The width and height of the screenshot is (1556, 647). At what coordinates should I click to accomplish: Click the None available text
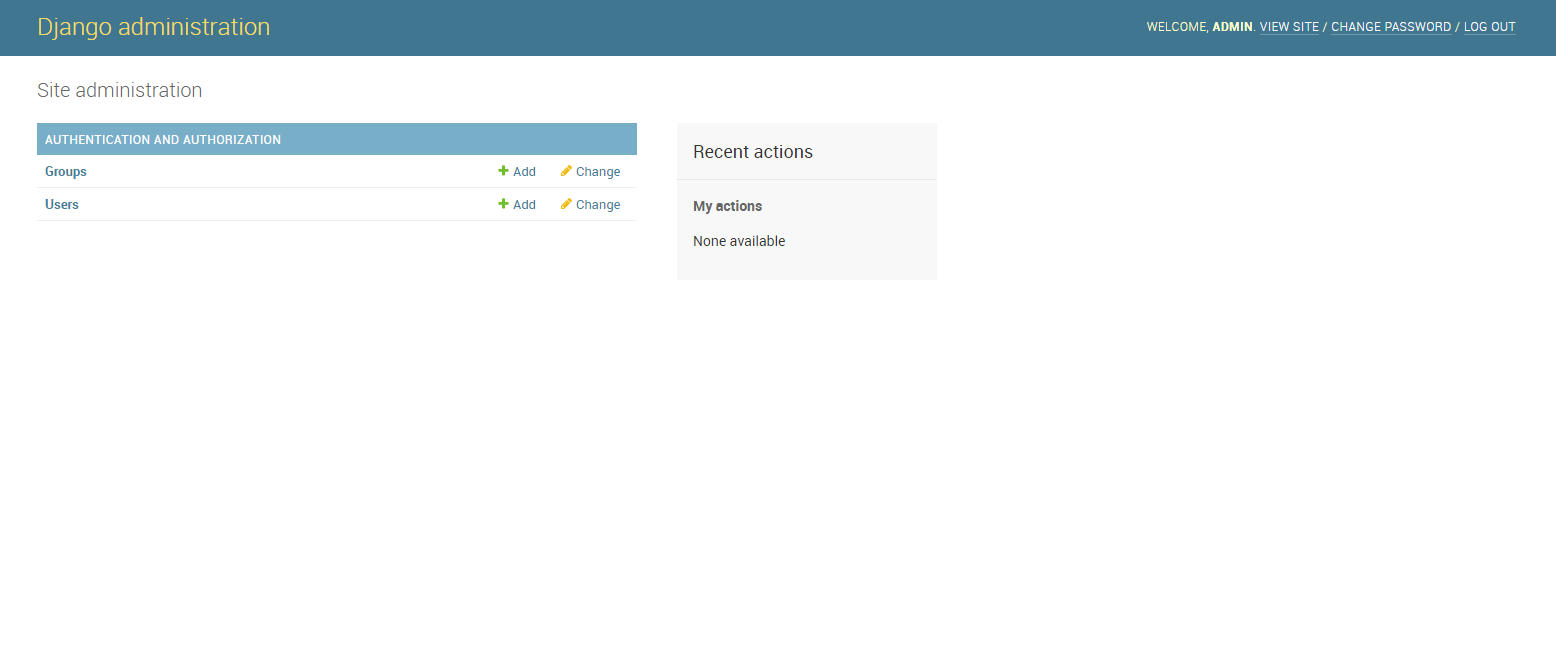[739, 241]
